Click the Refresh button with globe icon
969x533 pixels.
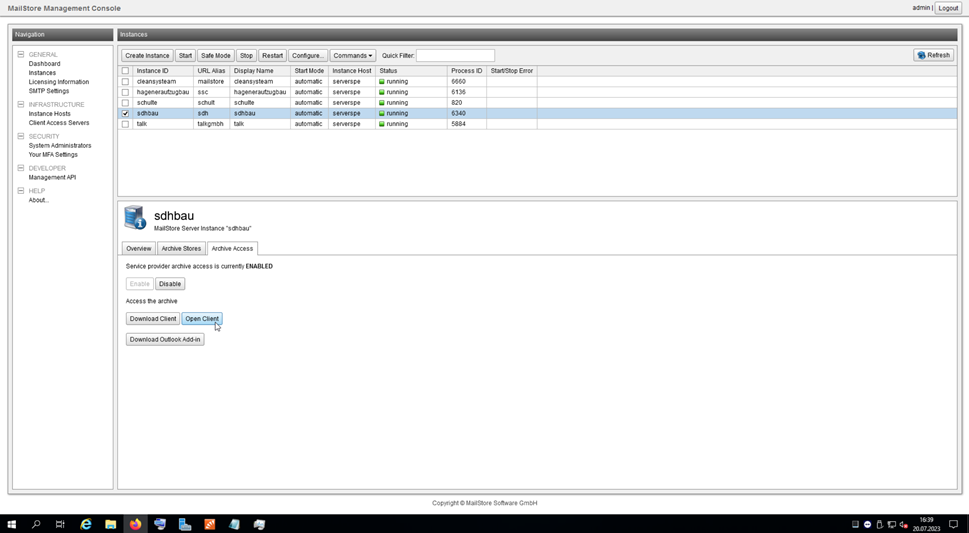pyautogui.click(x=933, y=56)
